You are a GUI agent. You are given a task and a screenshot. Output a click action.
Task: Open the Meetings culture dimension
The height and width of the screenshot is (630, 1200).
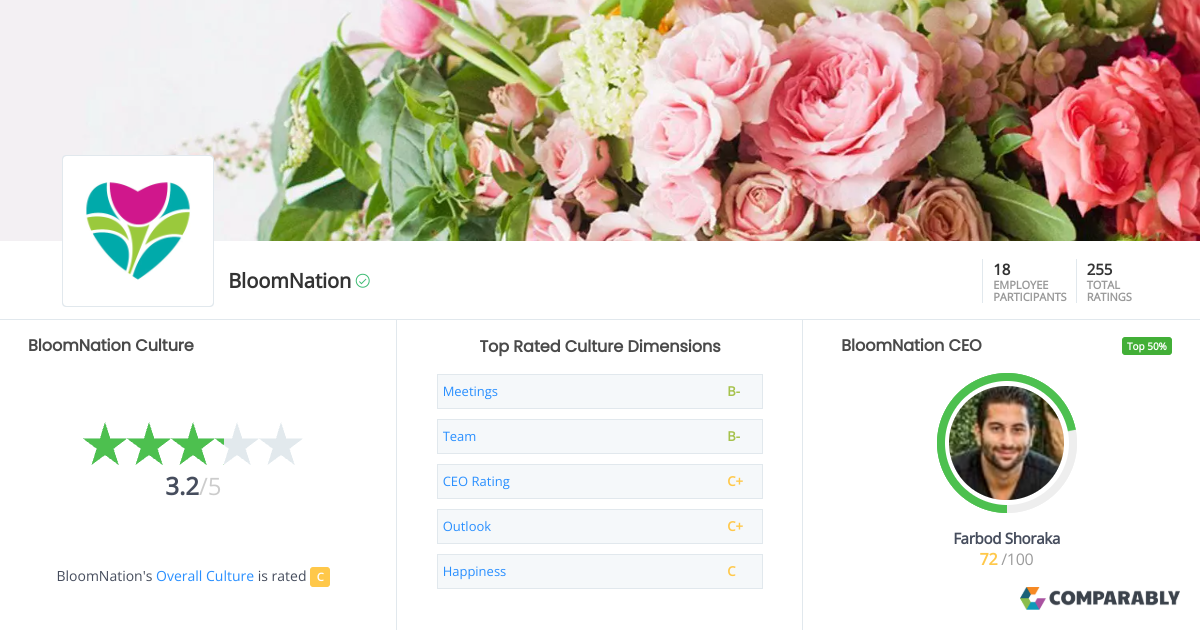coord(470,391)
